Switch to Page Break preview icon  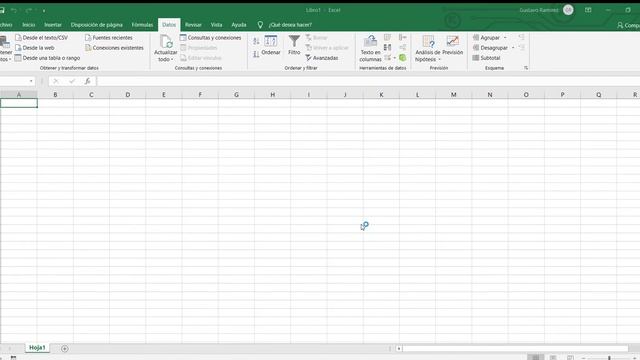point(570,358)
